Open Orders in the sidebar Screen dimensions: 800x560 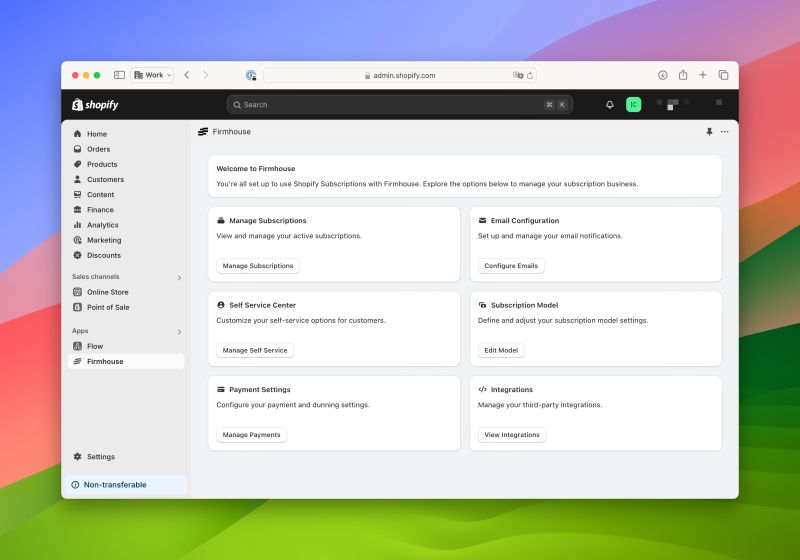tap(126, 149)
